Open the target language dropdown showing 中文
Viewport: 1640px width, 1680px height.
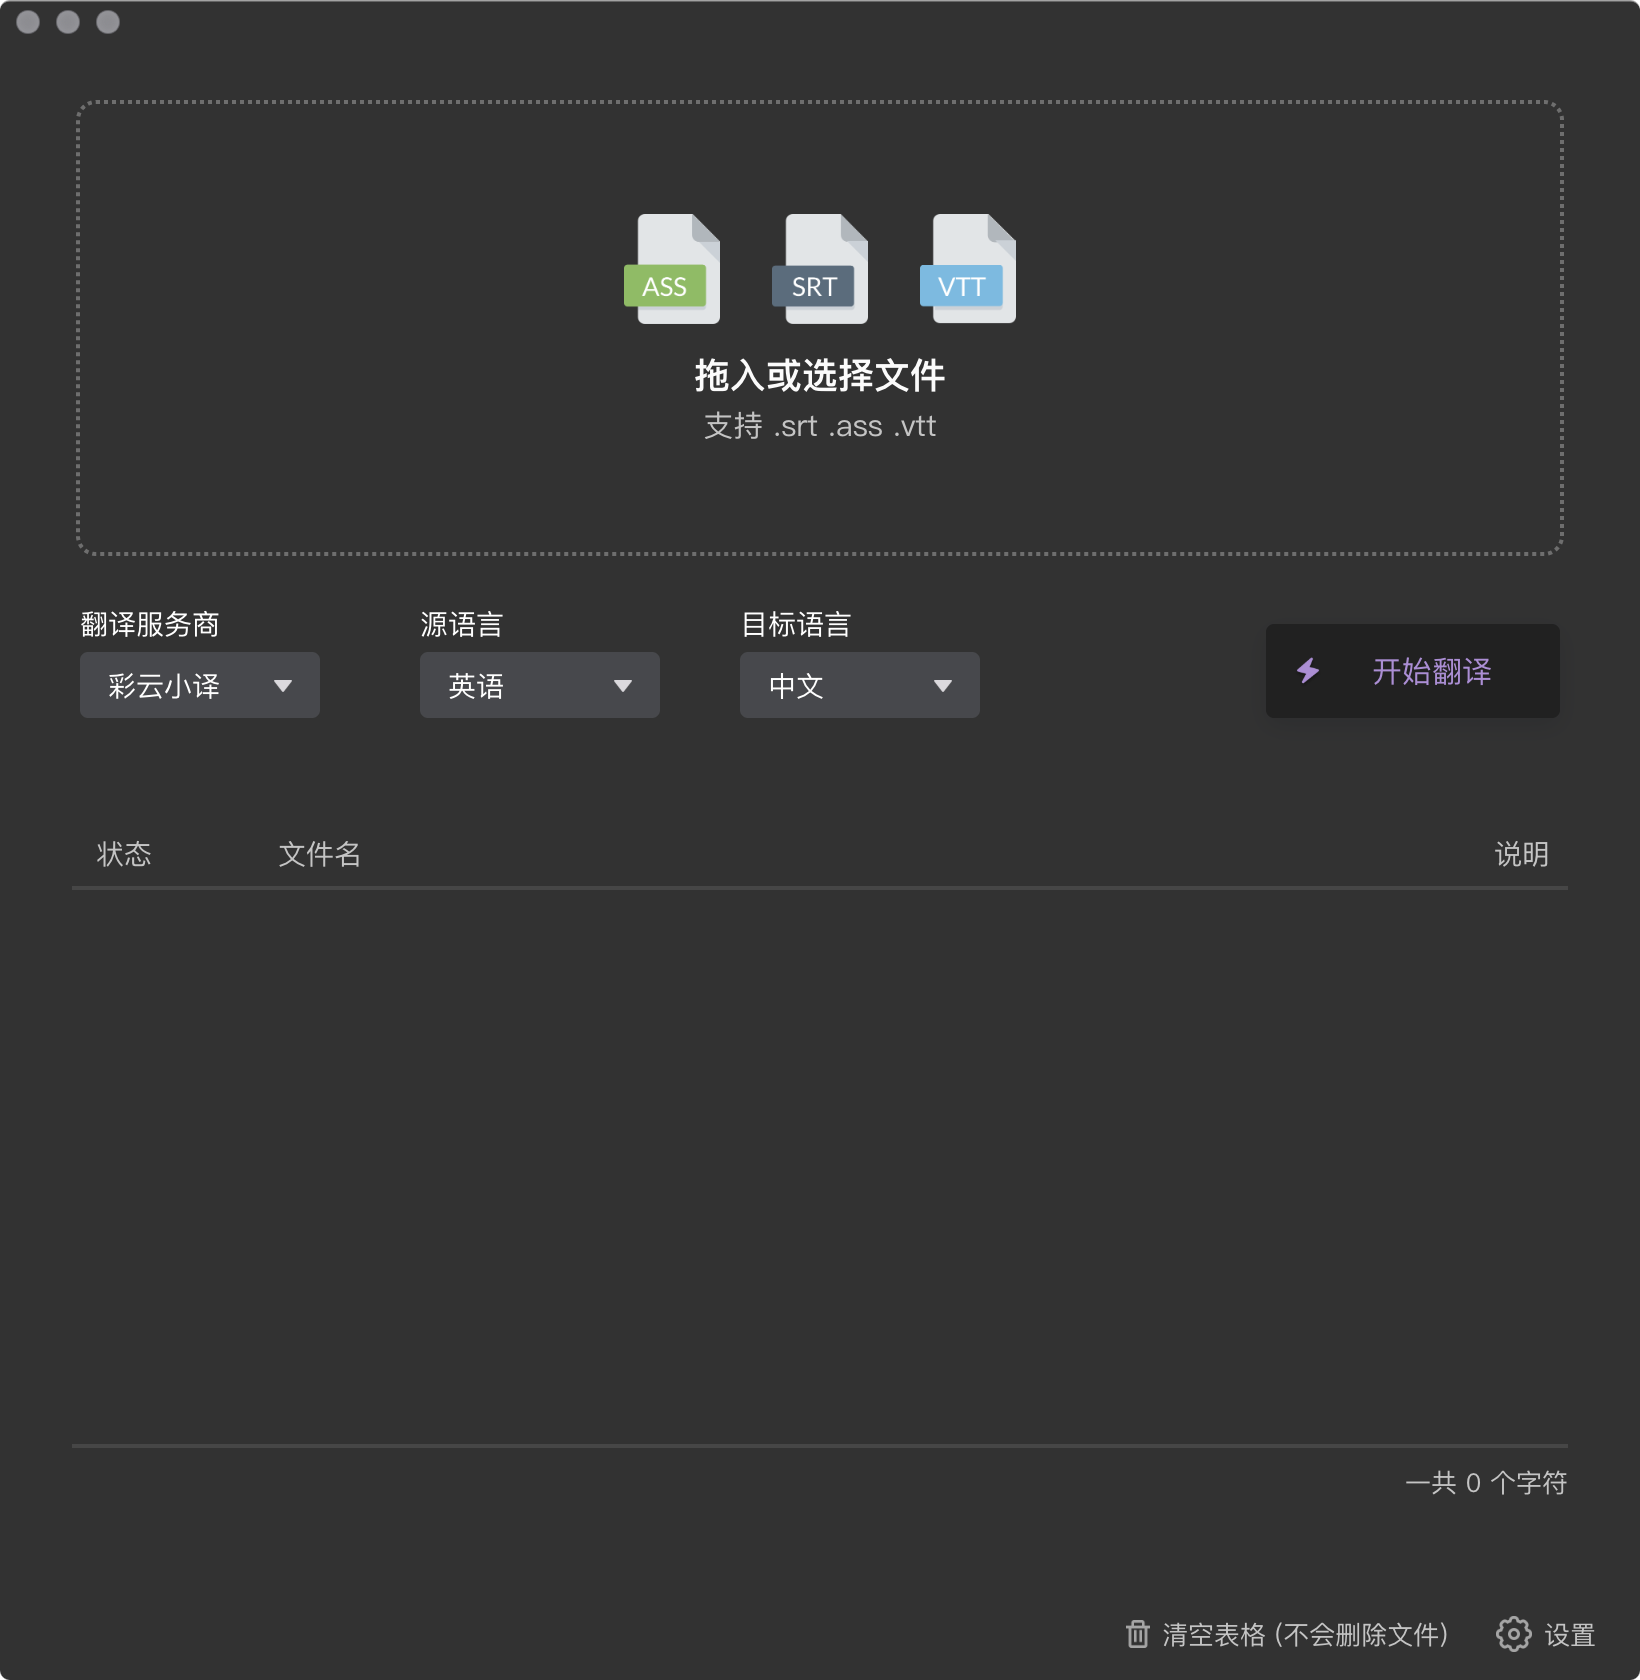pos(859,685)
